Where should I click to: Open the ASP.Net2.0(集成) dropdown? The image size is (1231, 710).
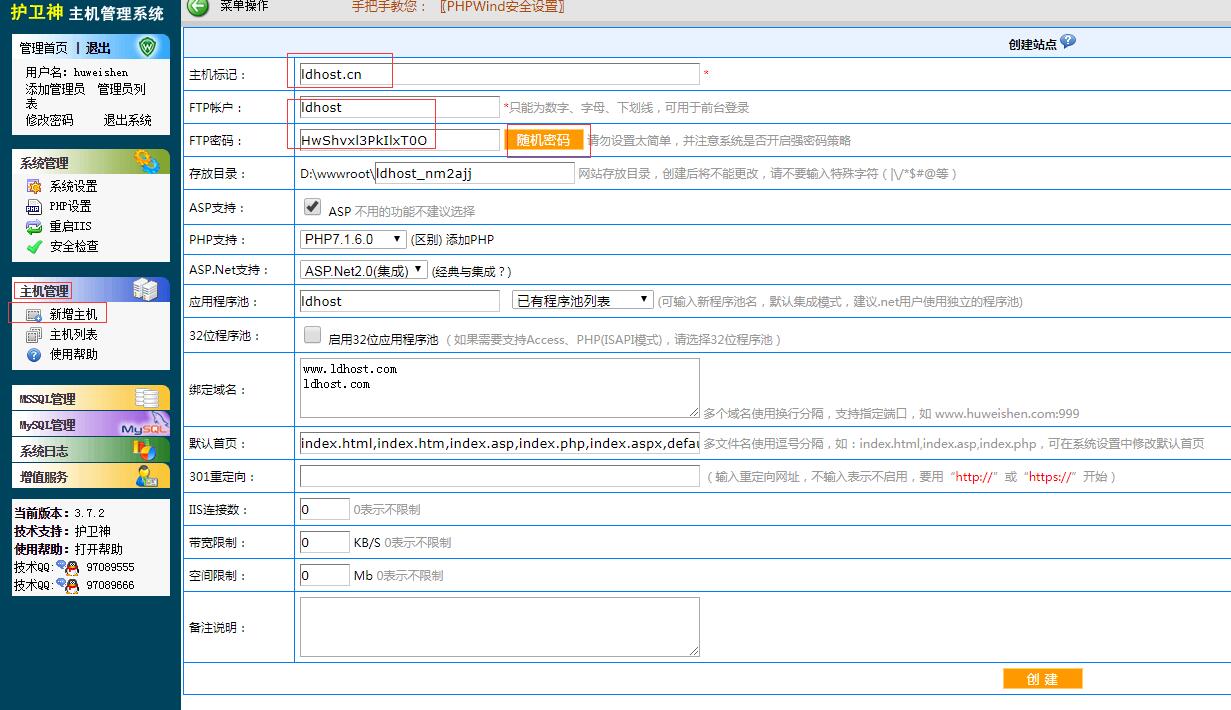tap(364, 270)
